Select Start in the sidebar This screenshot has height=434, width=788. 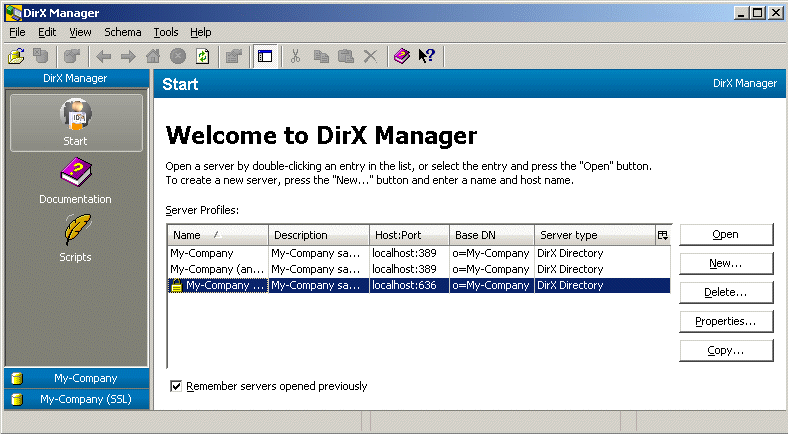click(76, 123)
